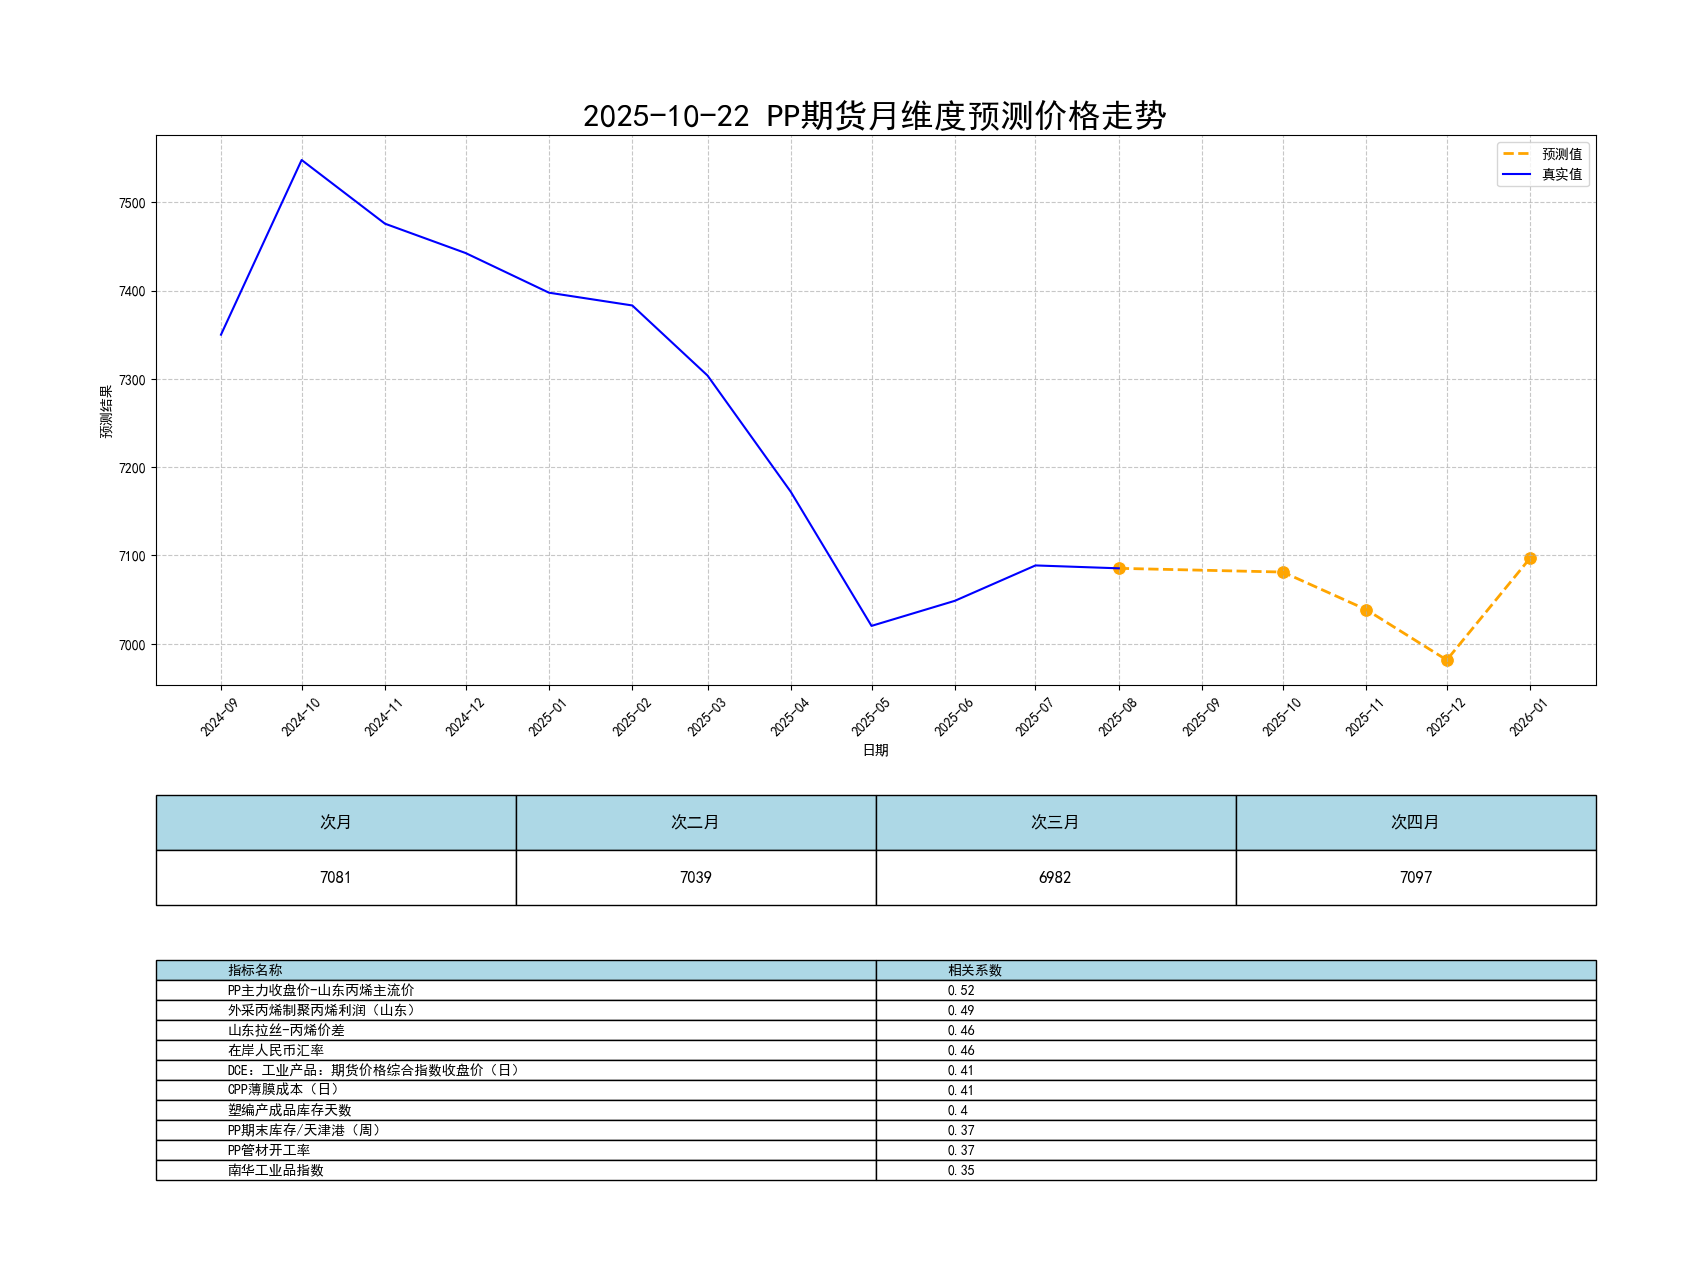Click the chart title PP期货月维度预测价格走势
Screen dimensions: 1695x1280
coord(874,116)
